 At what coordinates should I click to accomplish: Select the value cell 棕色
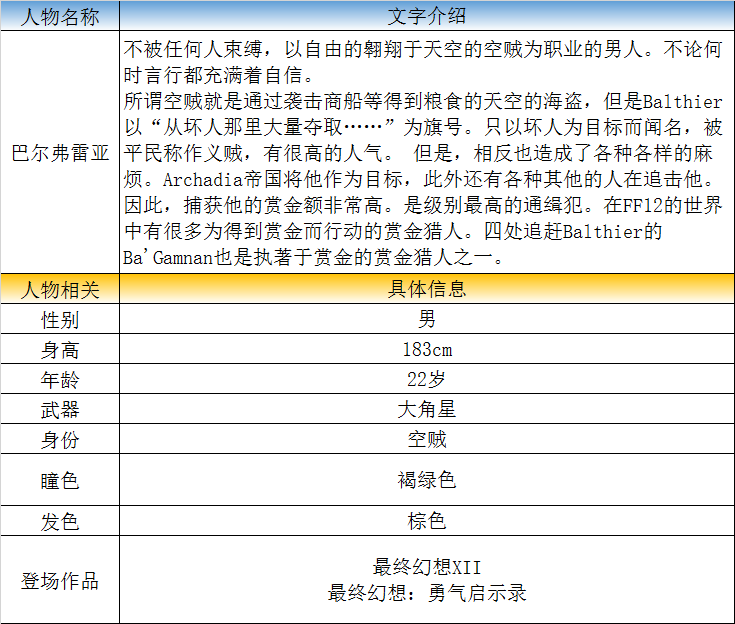coord(427,521)
